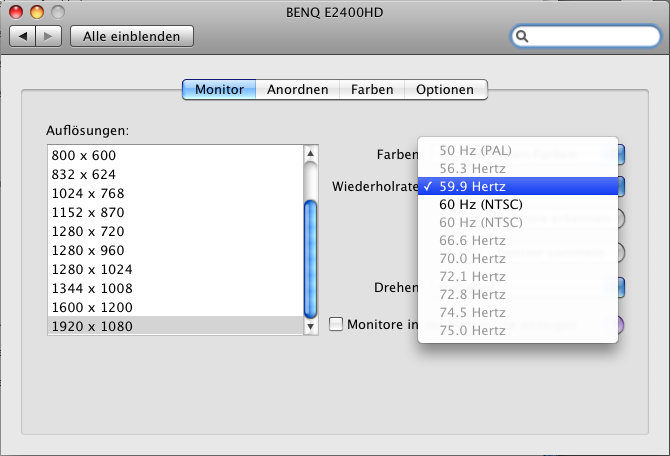The height and width of the screenshot is (456, 670).
Task: Select the Monitor tab
Action: [x=219, y=89]
